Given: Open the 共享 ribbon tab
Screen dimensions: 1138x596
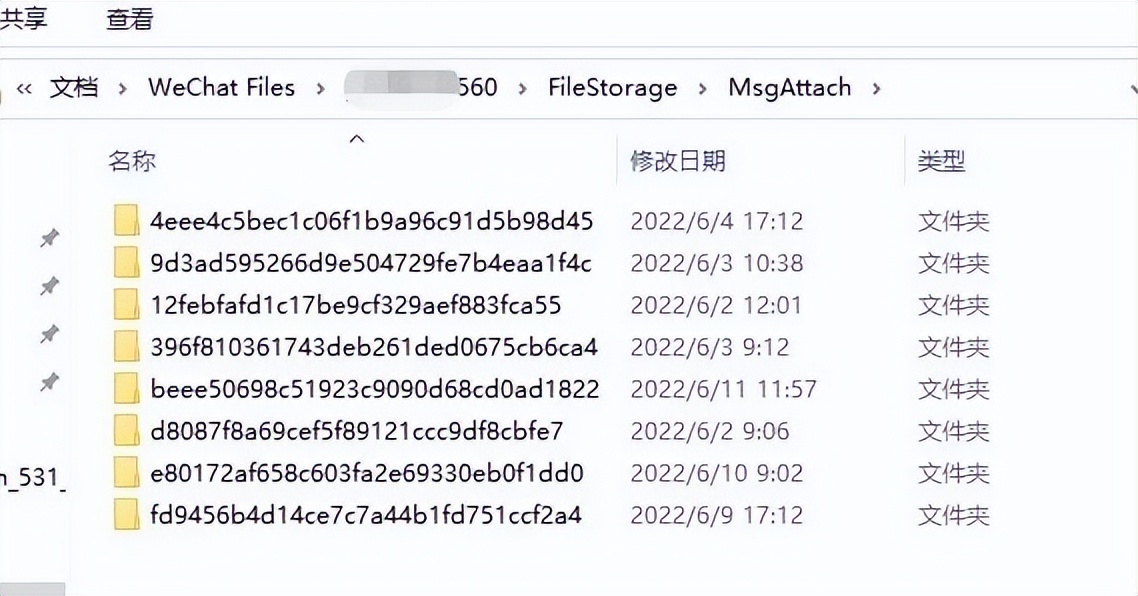Looking at the screenshot, I should pyautogui.click(x=22, y=19).
